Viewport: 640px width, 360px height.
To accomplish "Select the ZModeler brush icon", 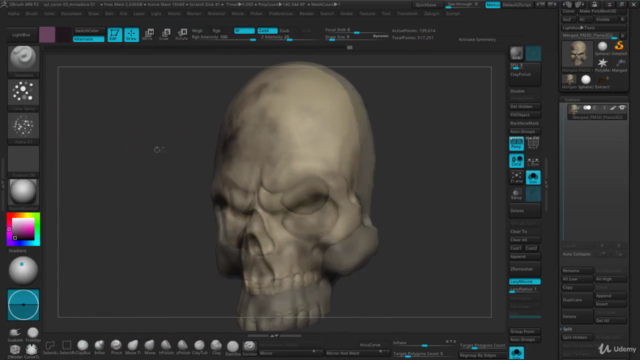I will pos(15,351).
